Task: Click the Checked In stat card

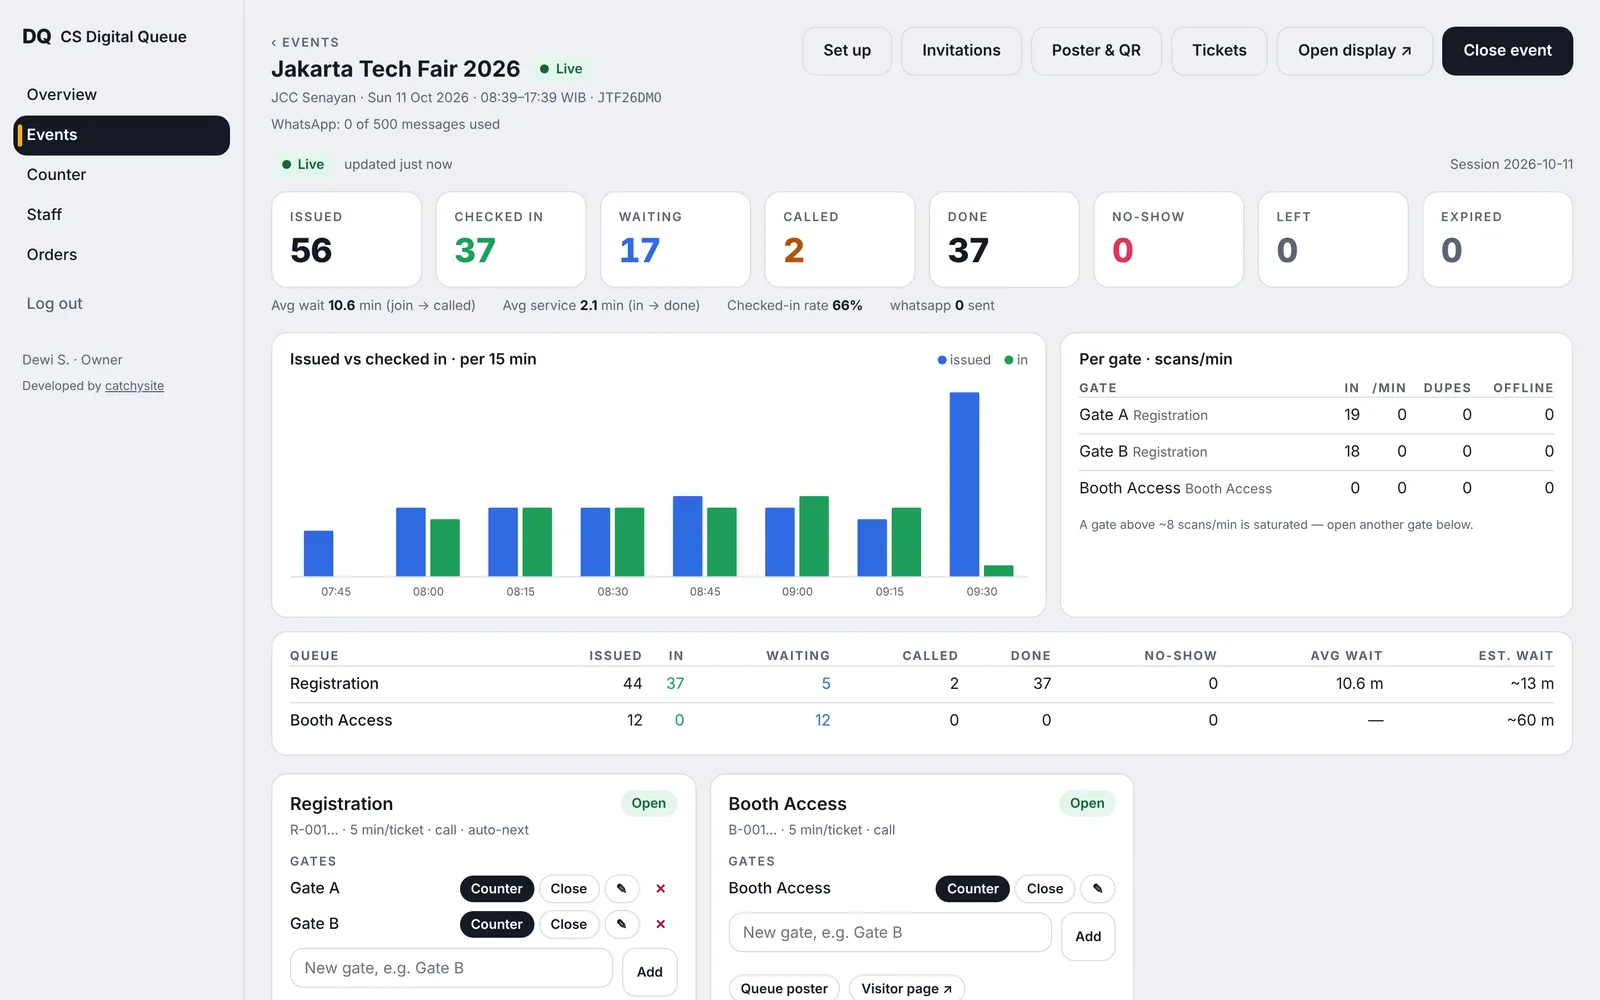Action: pyautogui.click(x=511, y=240)
